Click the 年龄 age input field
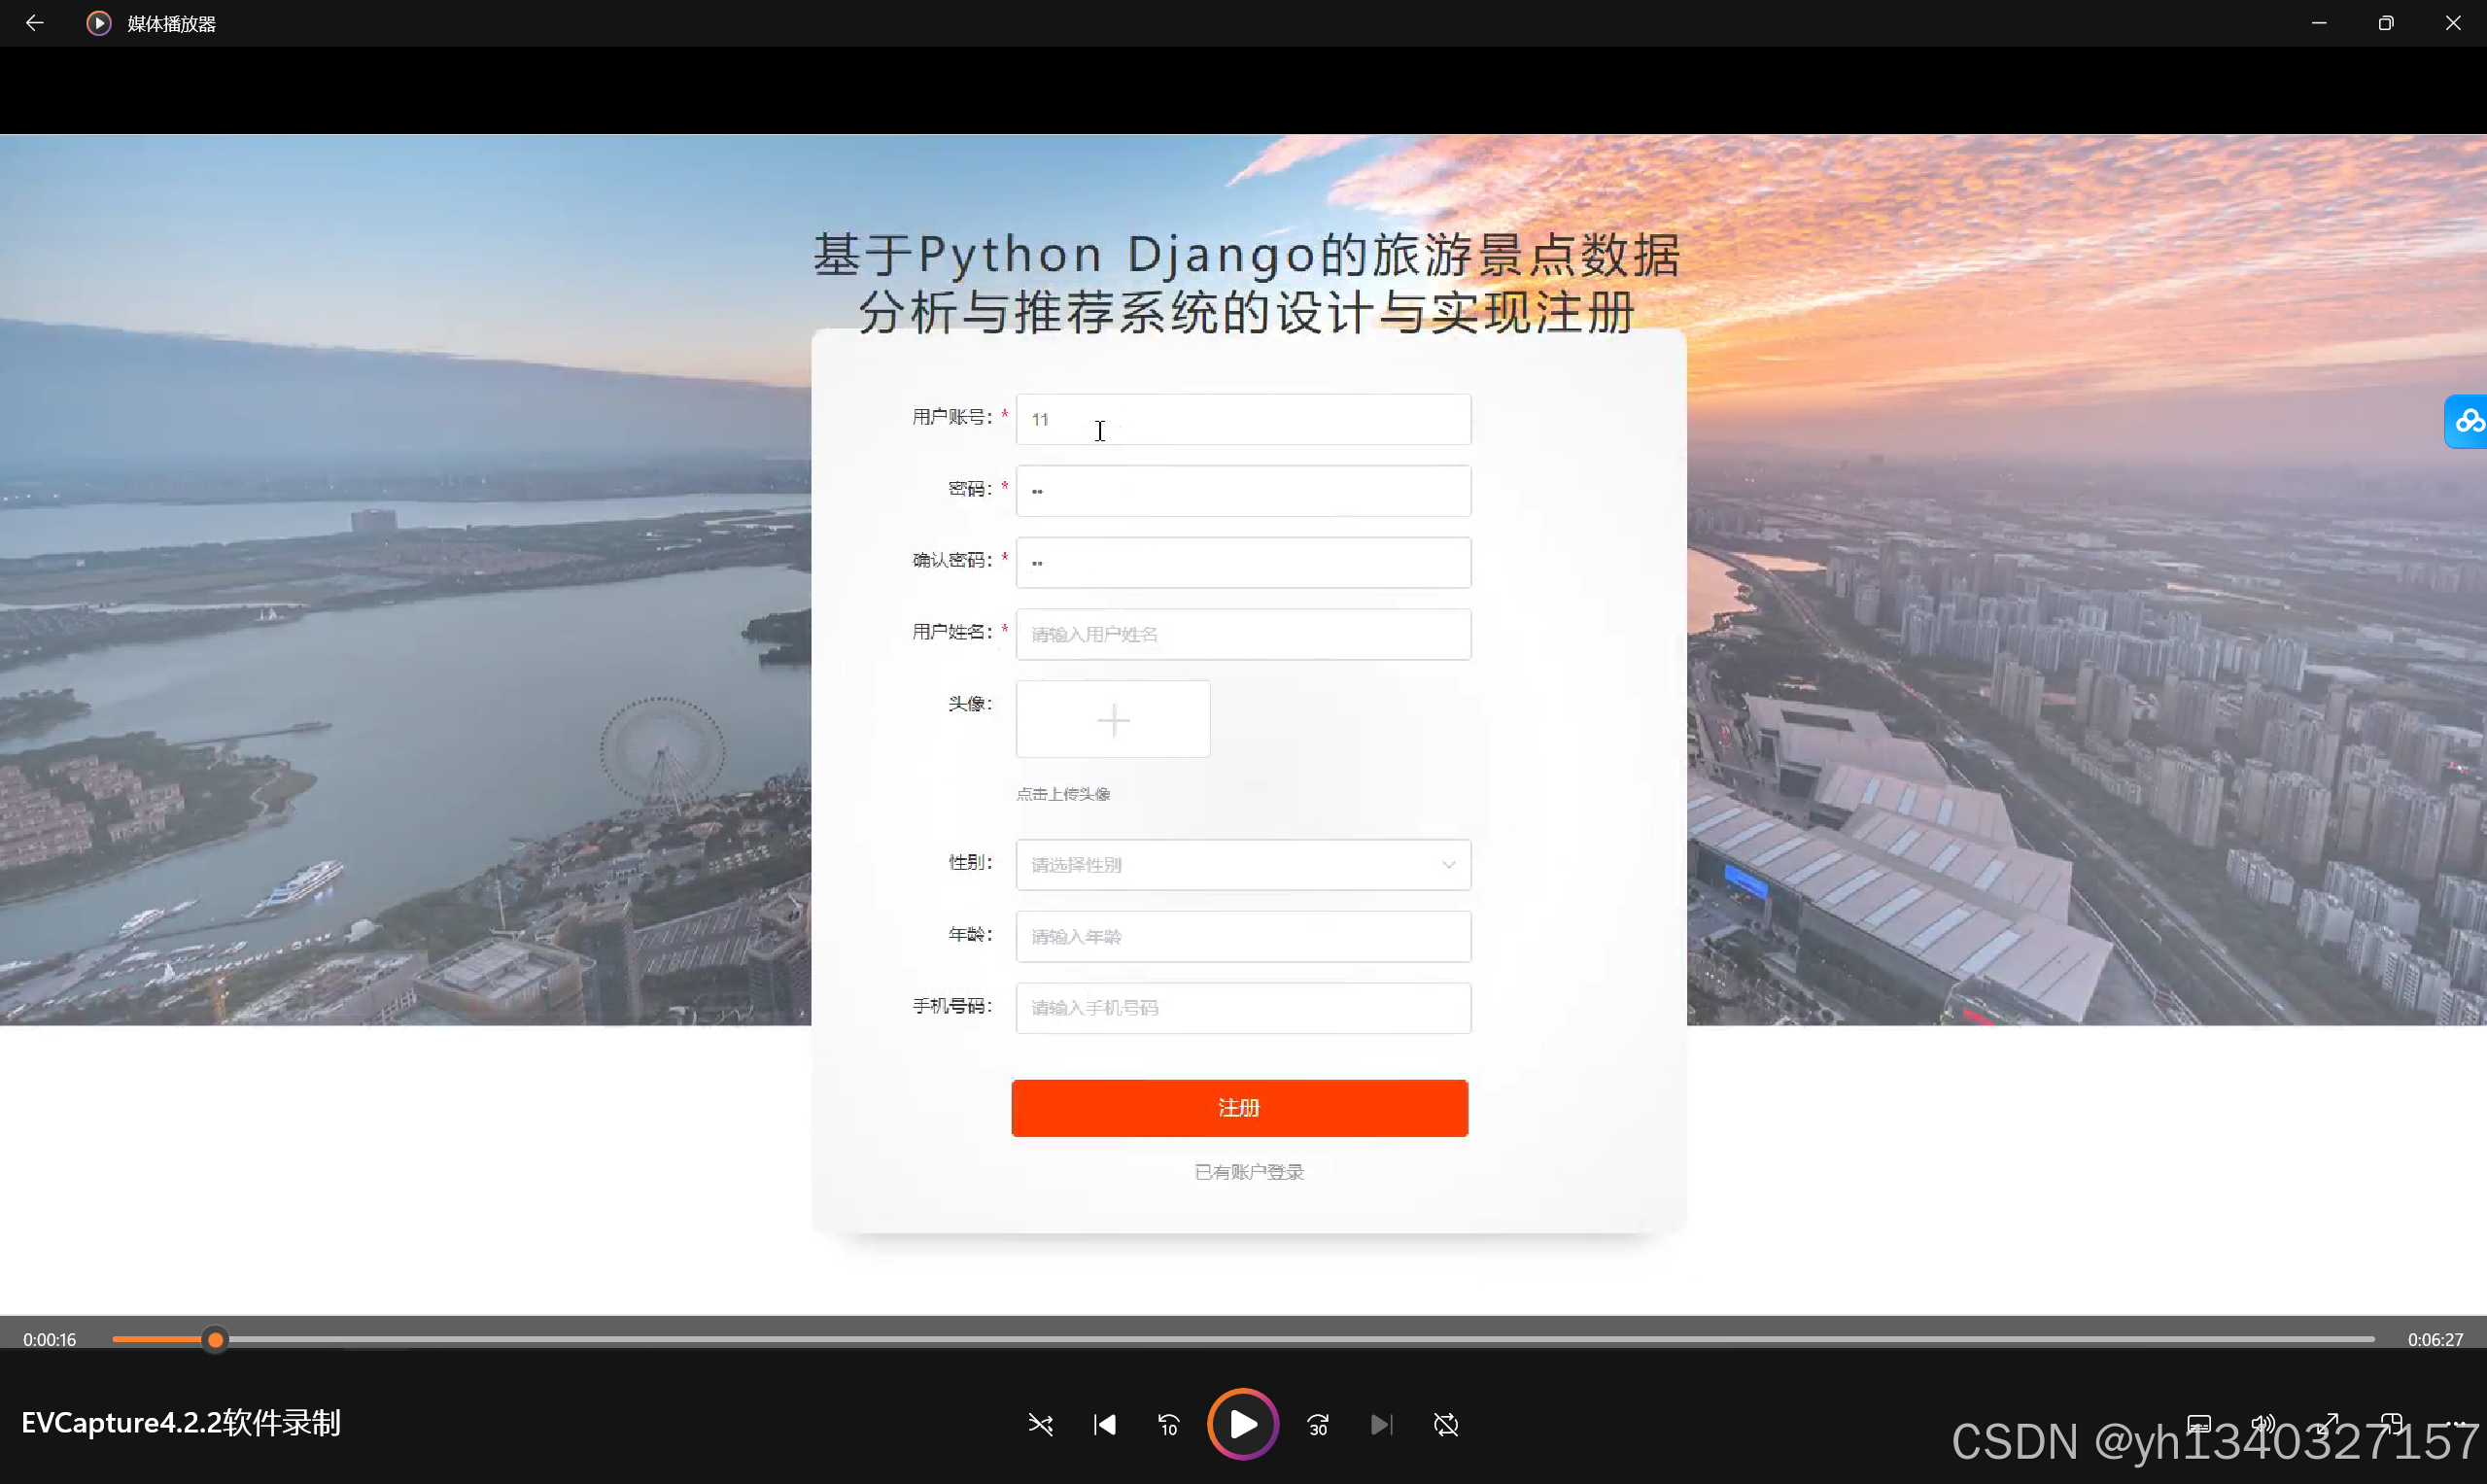The image size is (2487, 1484). tap(1243, 937)
